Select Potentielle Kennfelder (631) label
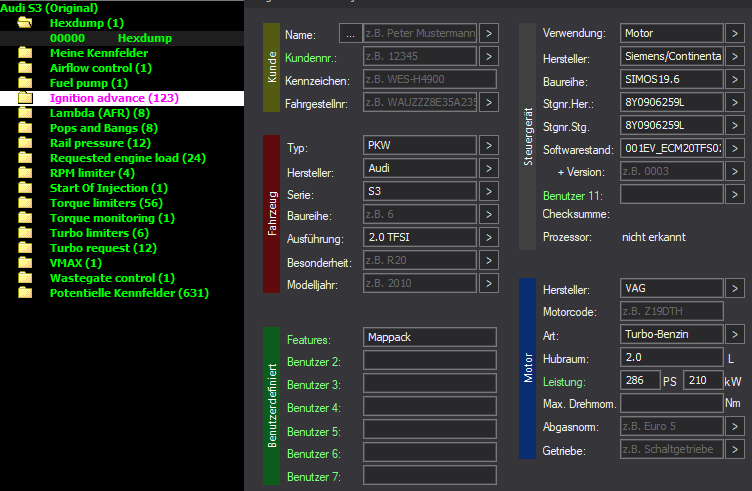Viewport: 752px width, 491px height. click(129, 292)
